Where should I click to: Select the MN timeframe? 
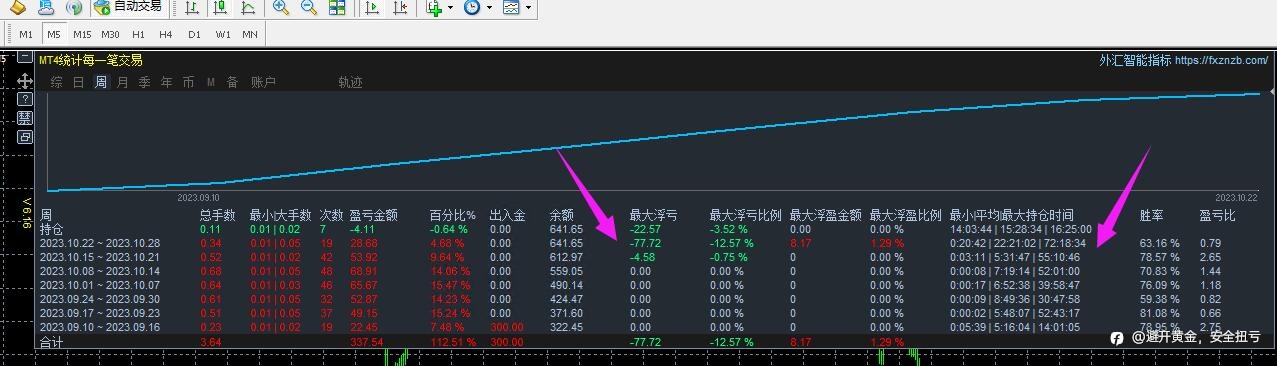250,34
